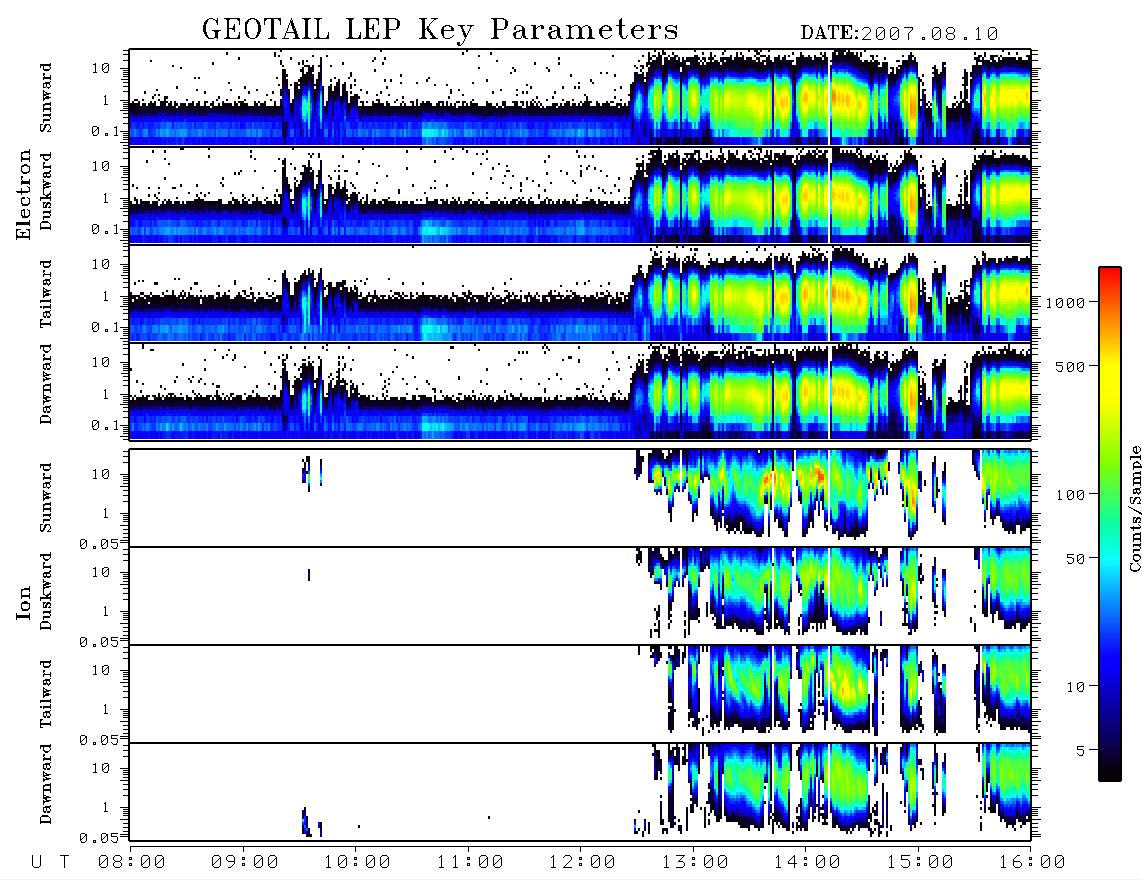Click inside the Ion Sunward spectrogram panel
1142x880 pixels.
[x=580, y=498]
